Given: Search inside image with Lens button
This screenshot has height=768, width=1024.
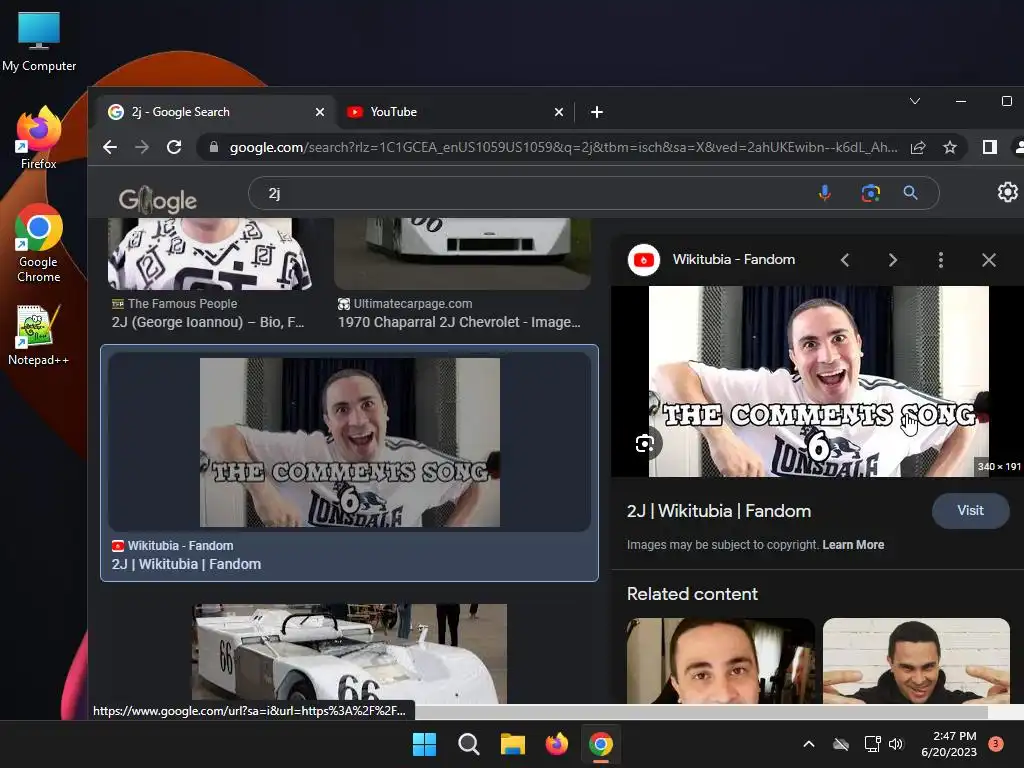Looking at the screenshot, I should [645, 444].
